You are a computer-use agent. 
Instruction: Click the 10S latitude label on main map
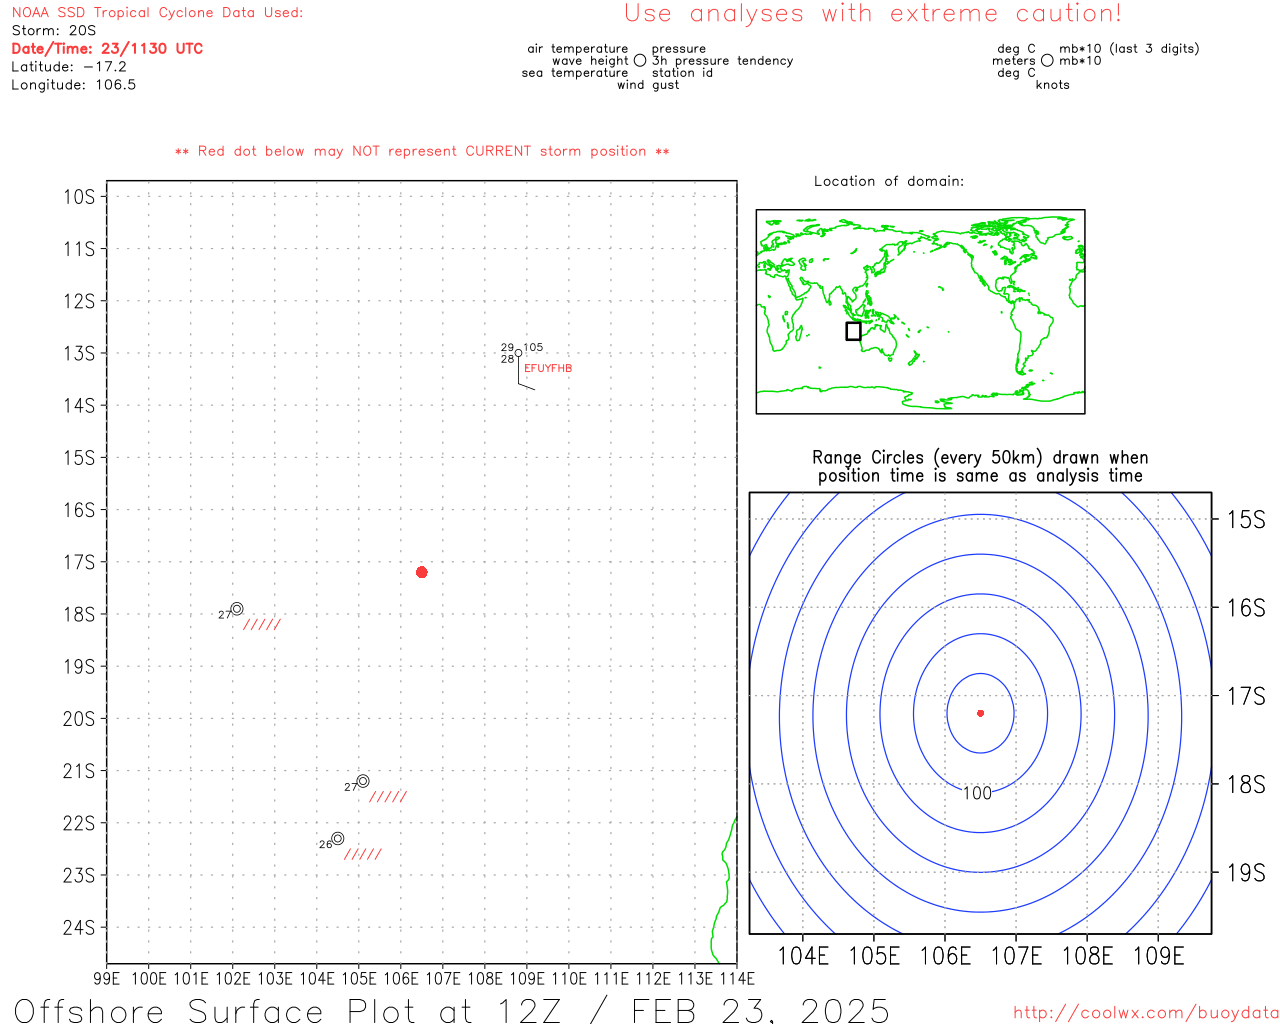tap(79, 196)
